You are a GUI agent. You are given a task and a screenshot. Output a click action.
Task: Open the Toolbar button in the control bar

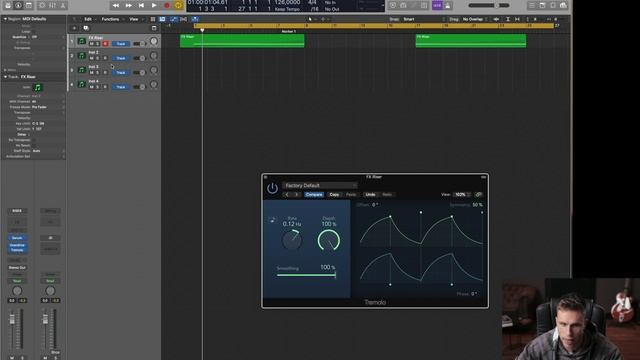click(x=29, y=5)
